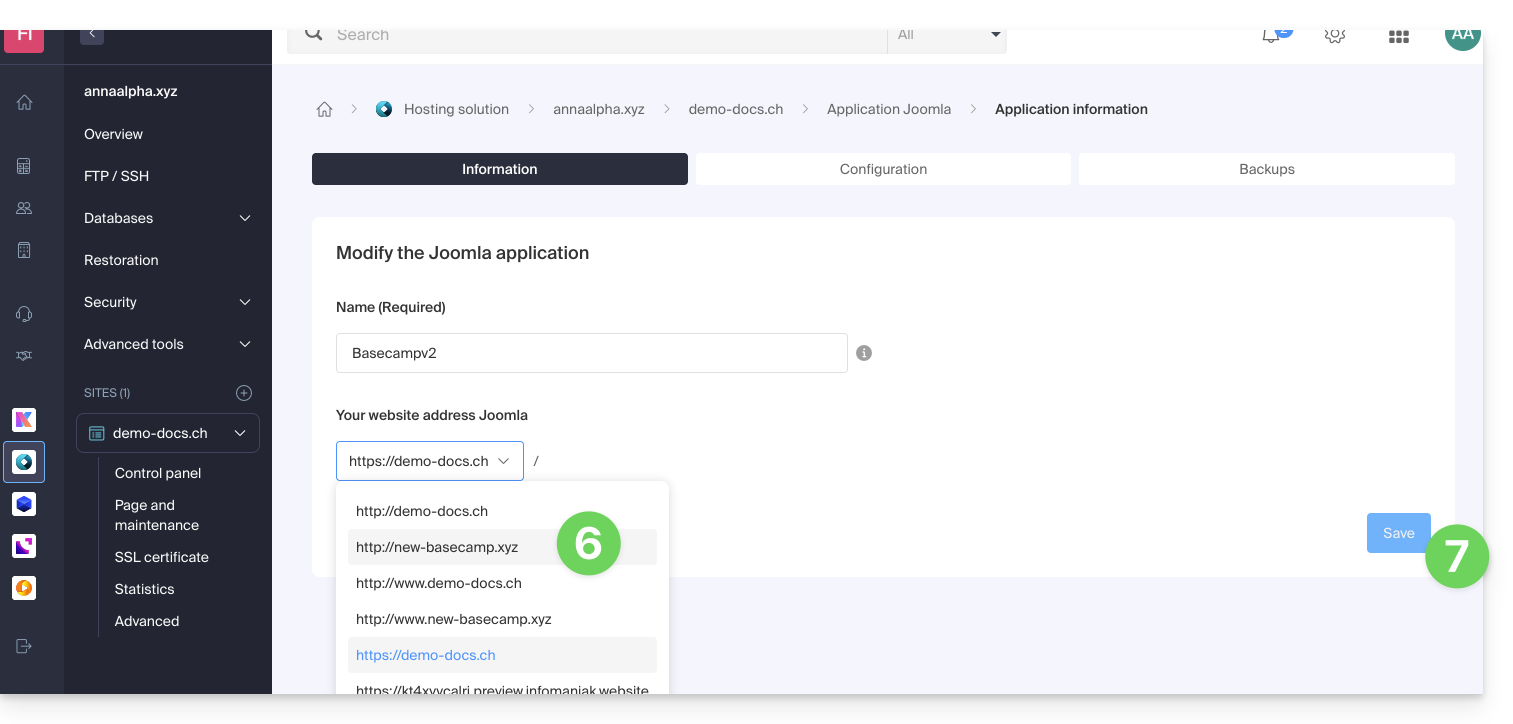Click the Name input field
Screen dimensions: 1513x724
591,353
